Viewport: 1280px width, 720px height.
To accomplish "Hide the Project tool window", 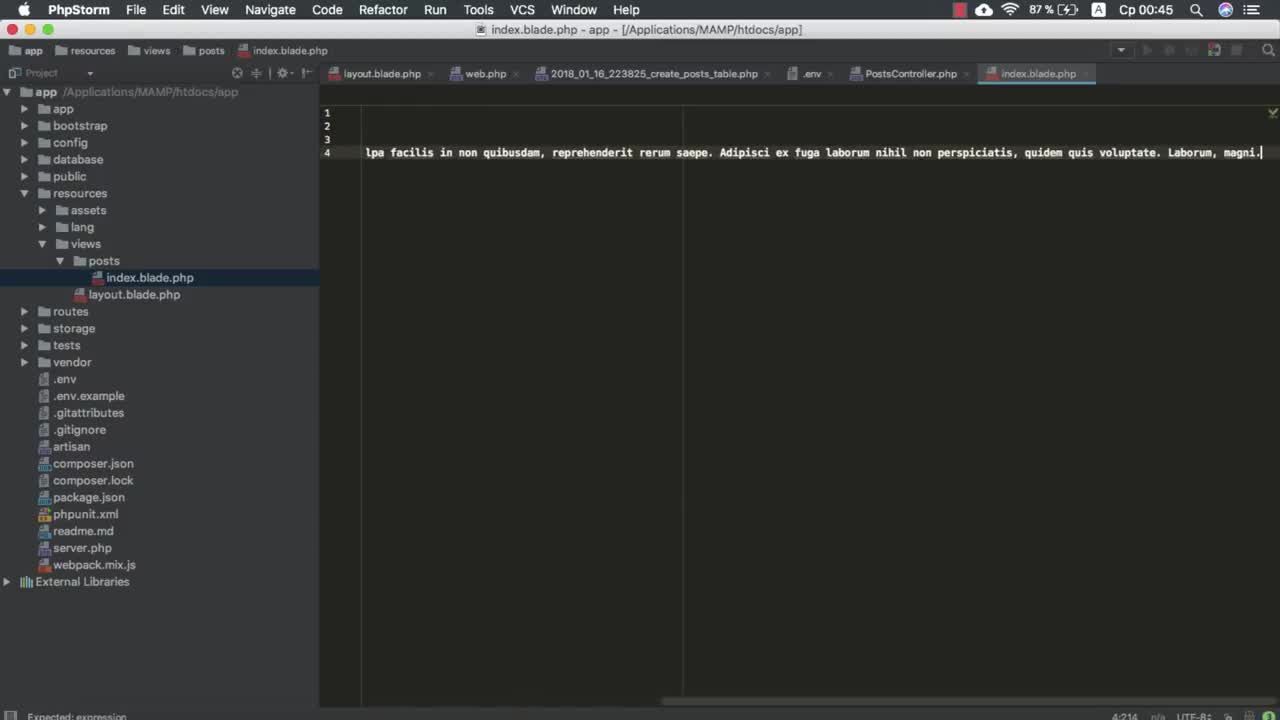I will pos(306,73).
